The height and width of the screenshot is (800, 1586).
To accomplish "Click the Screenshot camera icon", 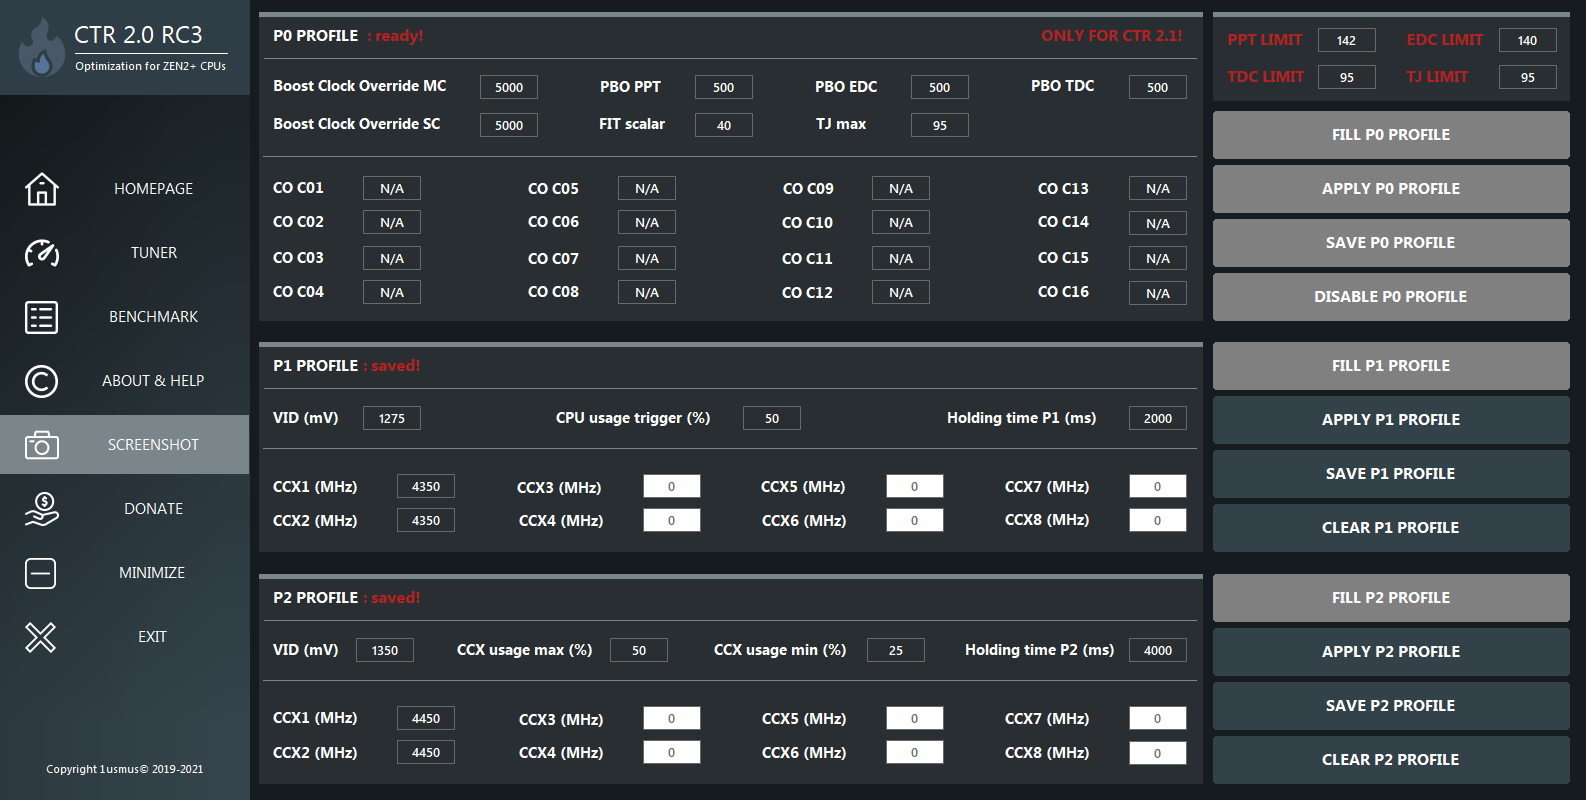I will pyautogui.click(x=41, y=445).
